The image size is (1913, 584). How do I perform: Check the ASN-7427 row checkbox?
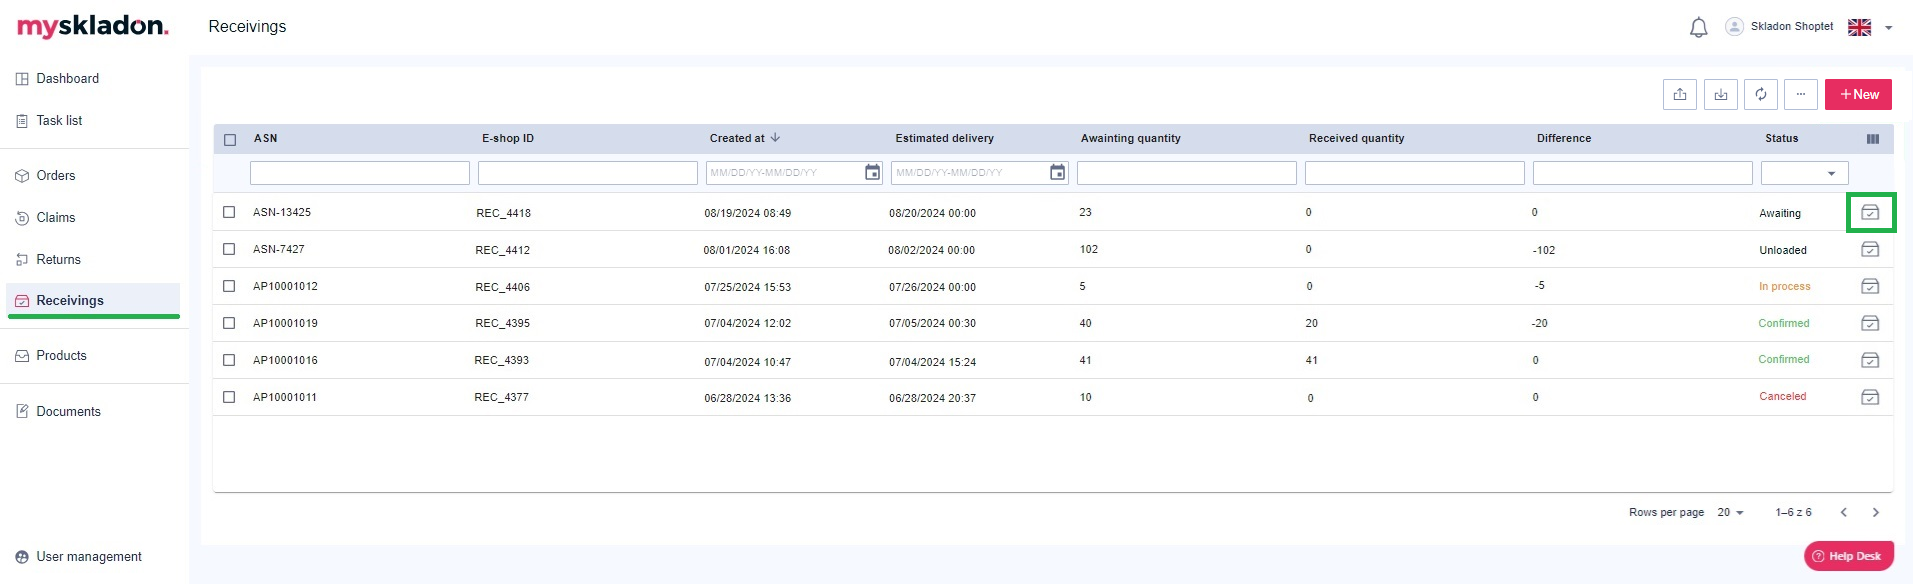point(229,249)
